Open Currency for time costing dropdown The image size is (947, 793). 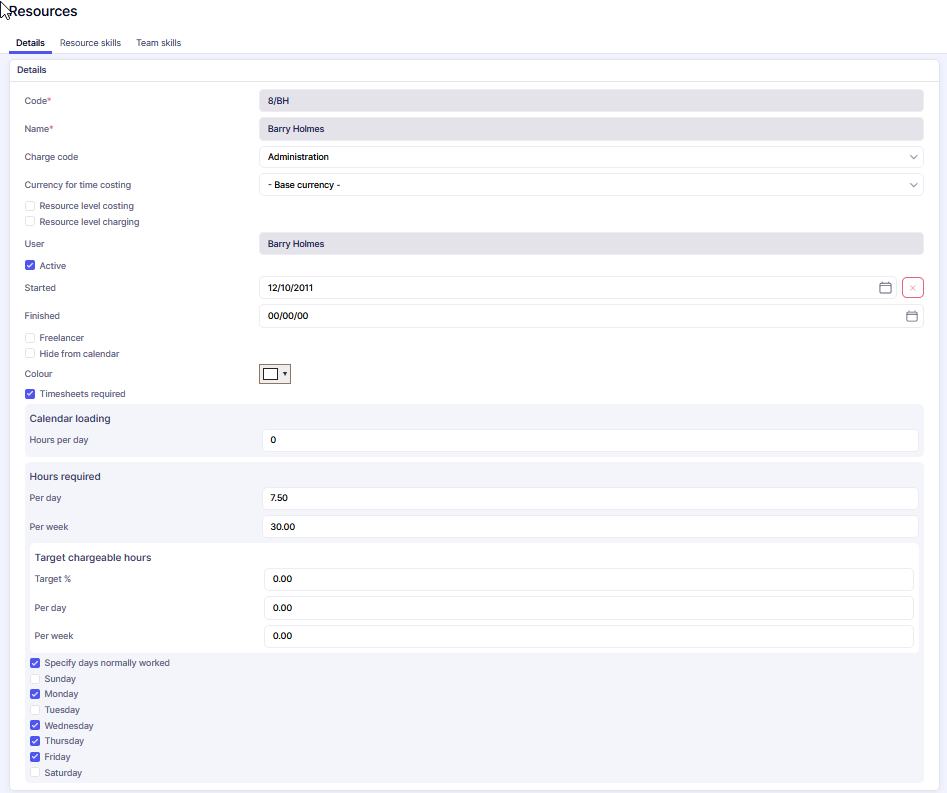pos(590,185)
